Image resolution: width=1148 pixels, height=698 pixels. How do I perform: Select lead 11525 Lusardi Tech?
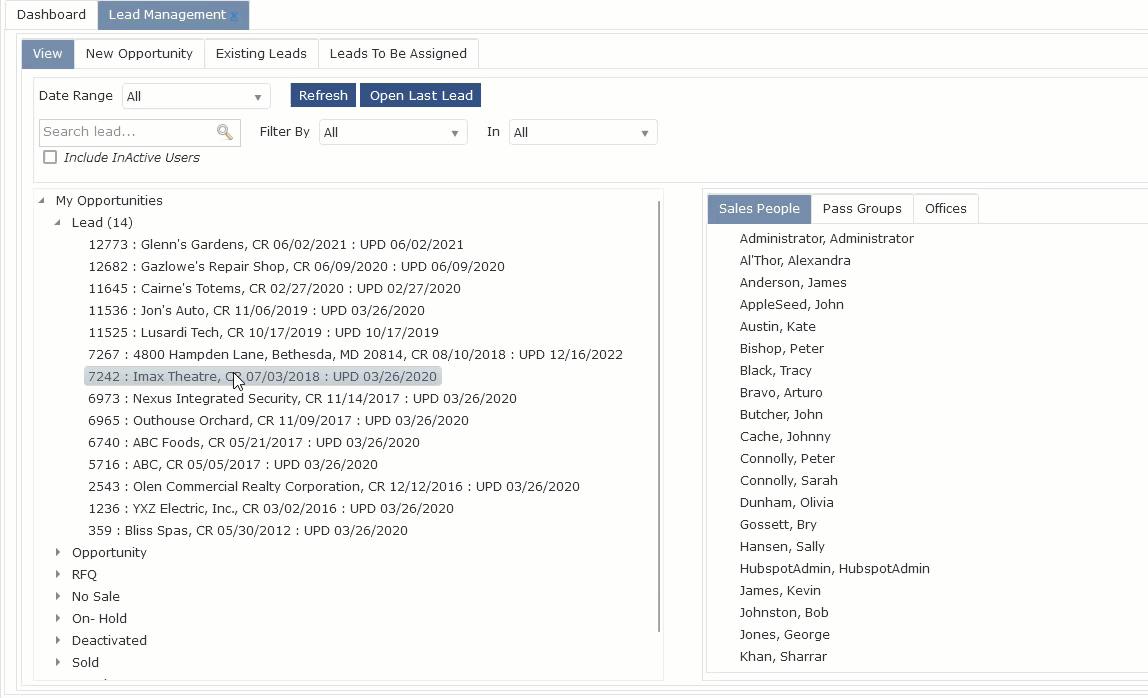(x=264, y=333)
